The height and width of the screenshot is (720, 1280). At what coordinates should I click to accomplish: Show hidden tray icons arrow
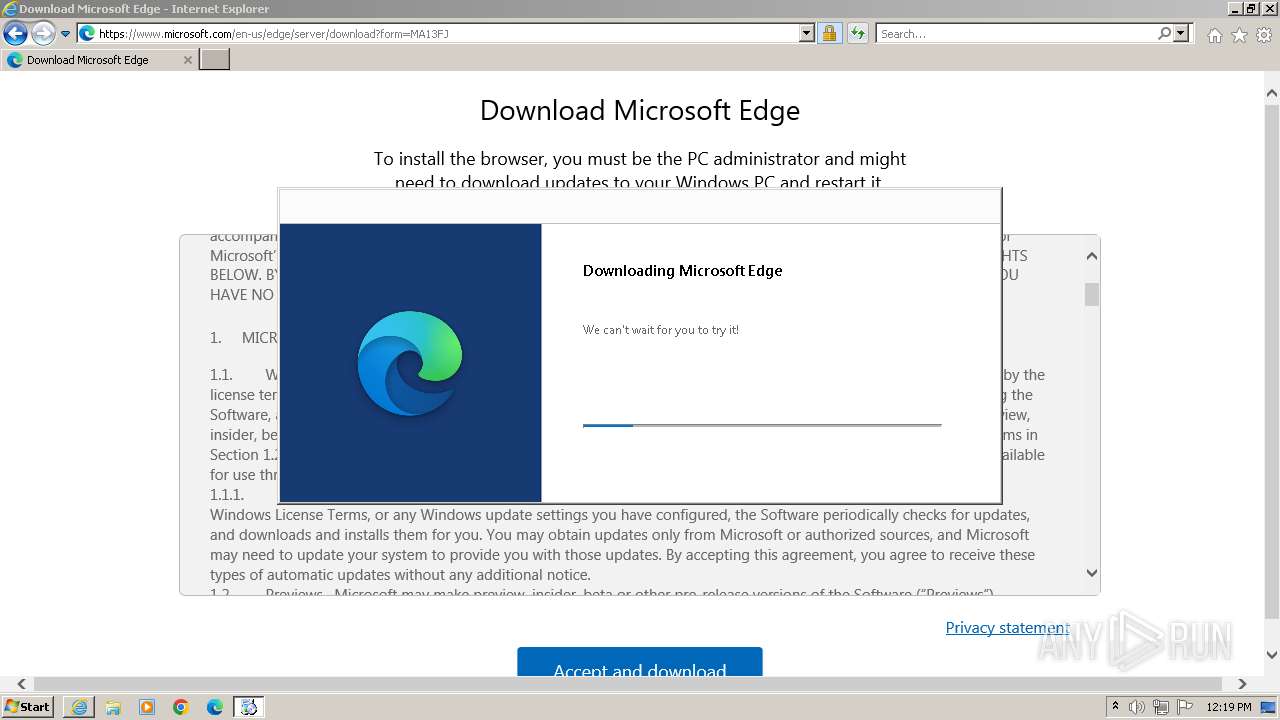(1115, 707)
